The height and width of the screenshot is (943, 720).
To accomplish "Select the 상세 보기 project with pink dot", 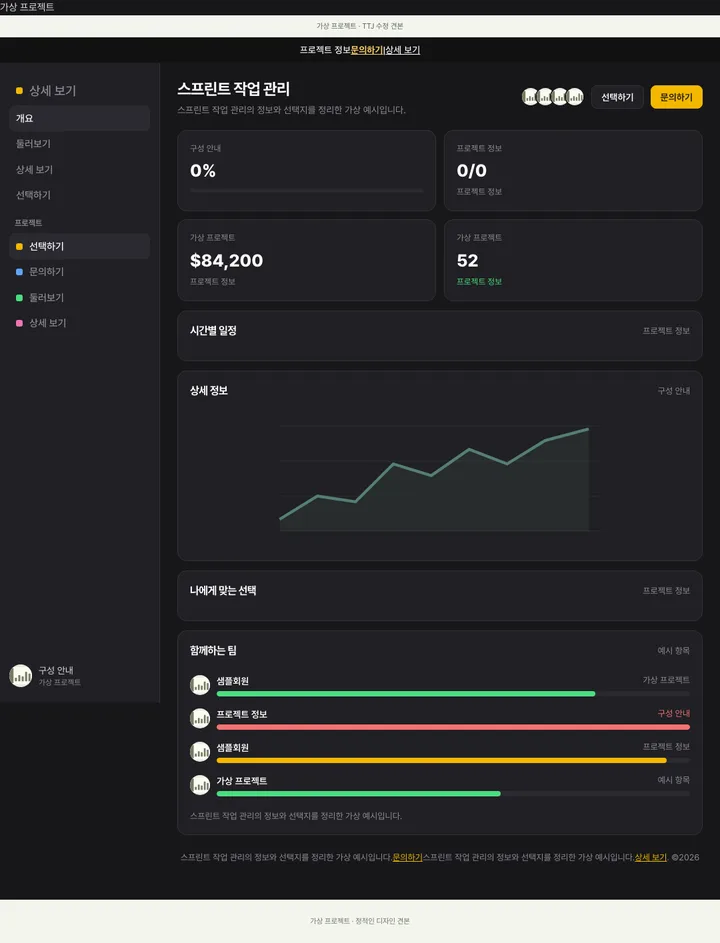I will pos(79,323).
